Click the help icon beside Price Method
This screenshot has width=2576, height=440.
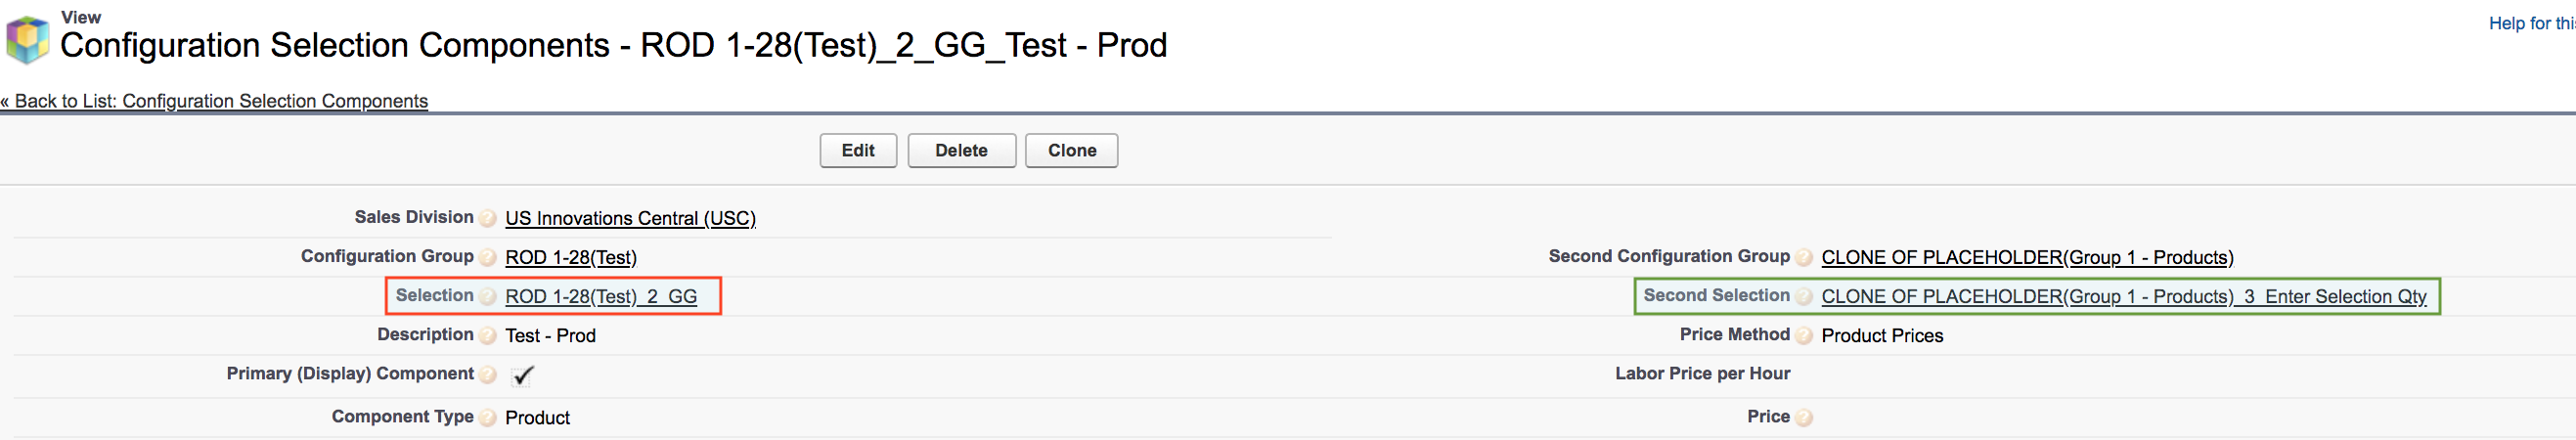tap(1803, 335)
